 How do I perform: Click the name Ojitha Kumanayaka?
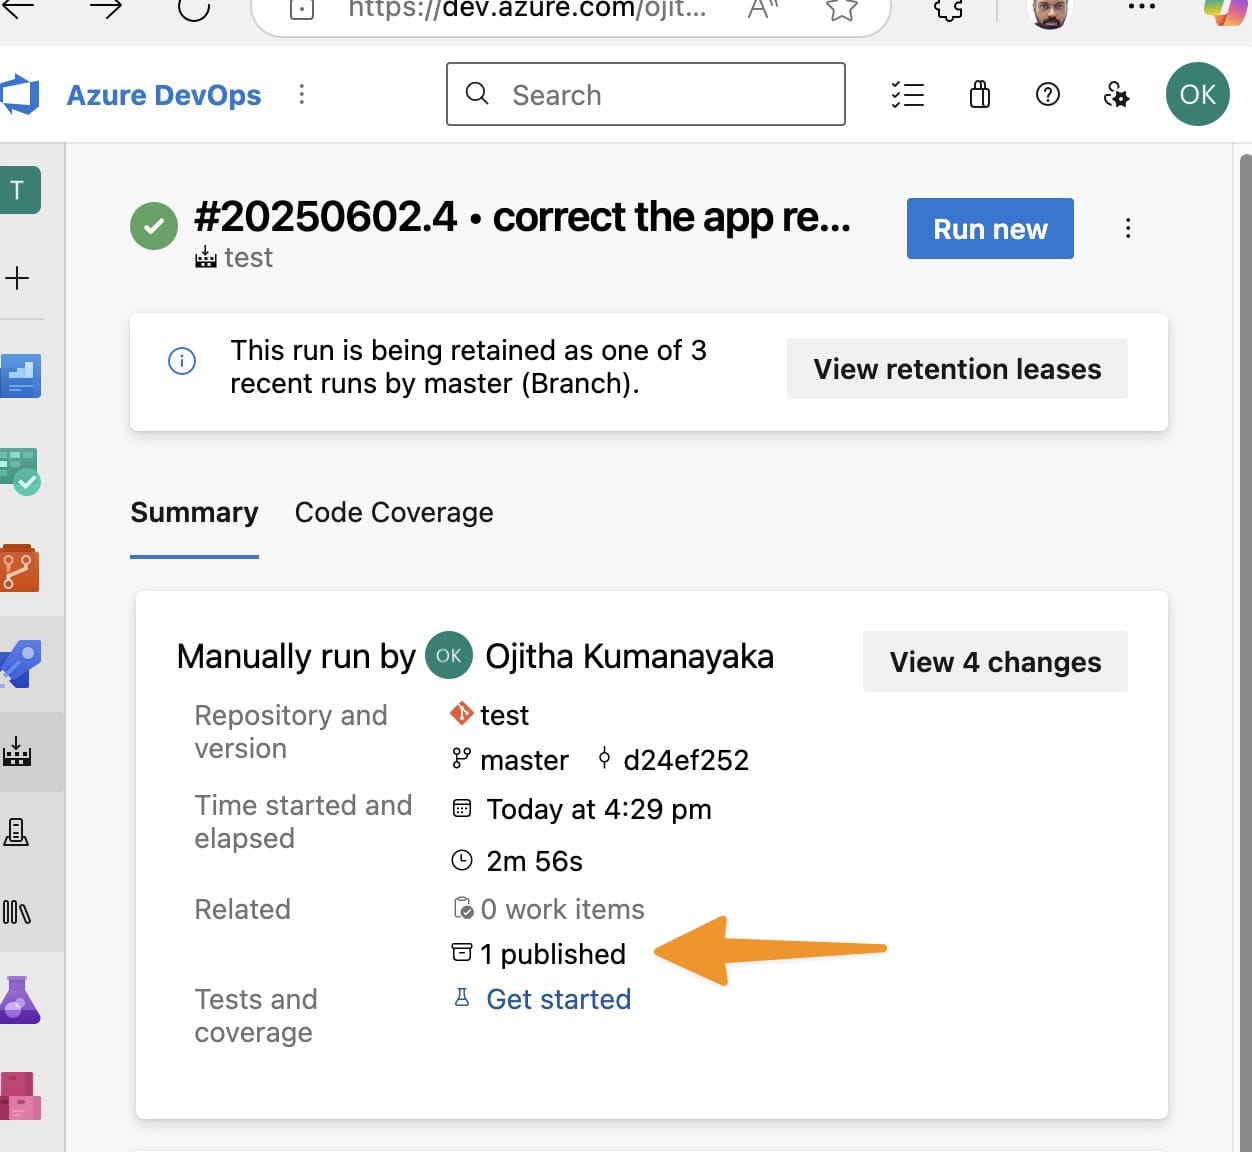(630, 657)
